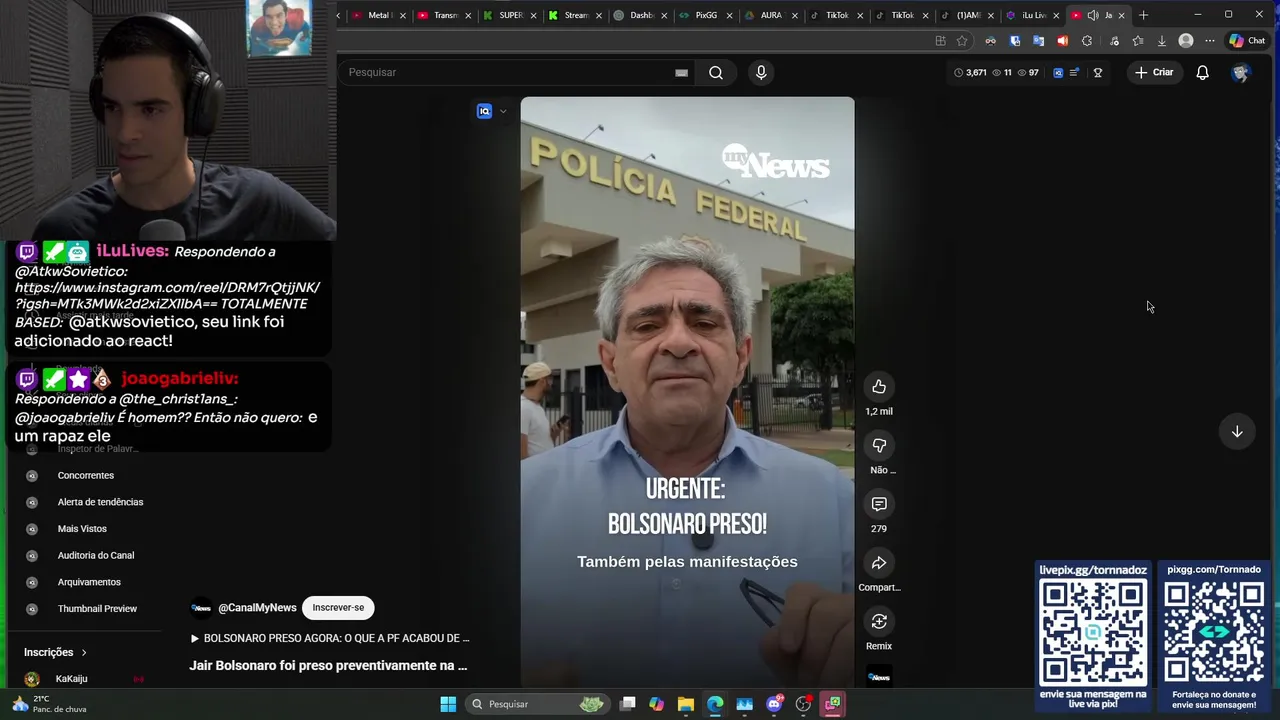
Task: Open browser settings and more menu
Action: point(1210,41)
